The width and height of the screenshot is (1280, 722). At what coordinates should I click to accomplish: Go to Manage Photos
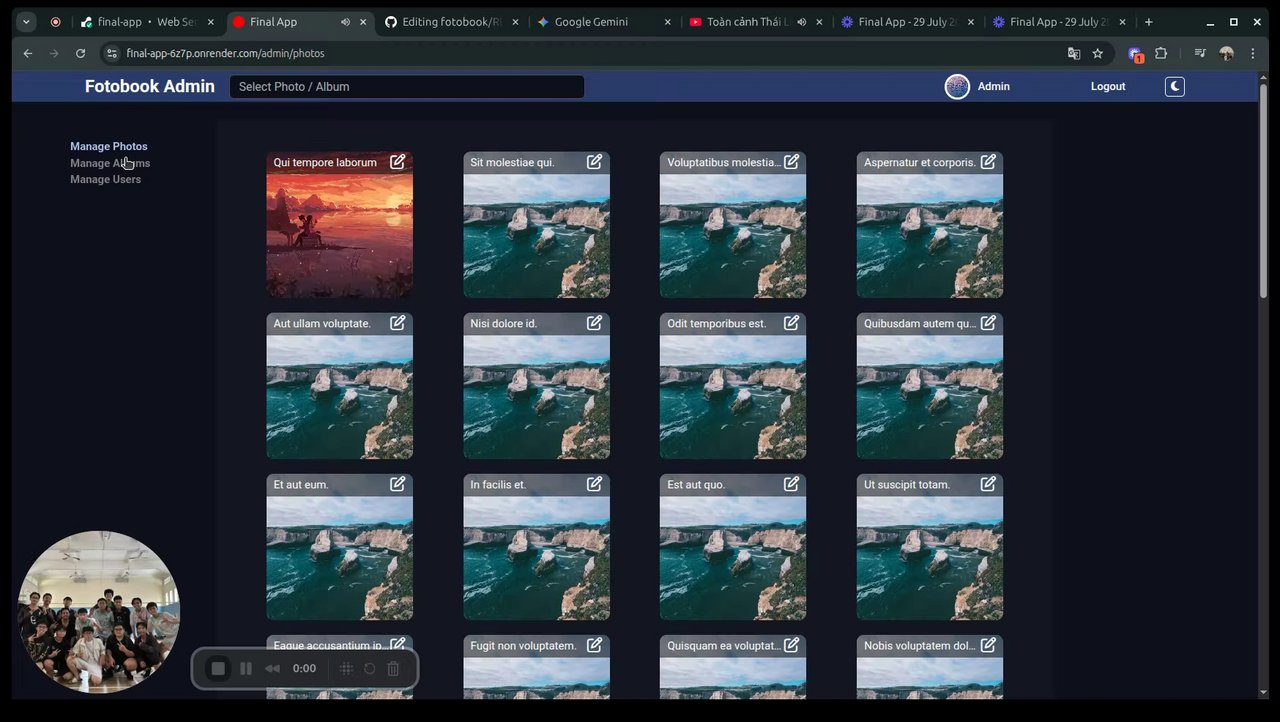tap(109, 146)
